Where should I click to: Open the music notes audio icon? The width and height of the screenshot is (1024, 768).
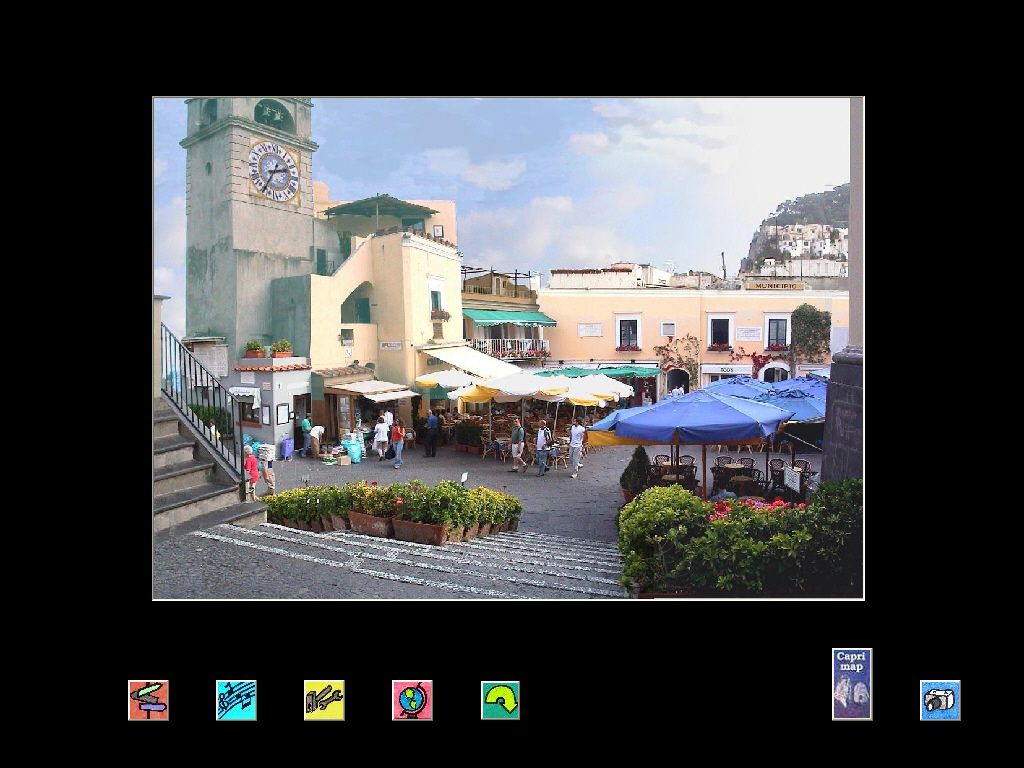click(235, 701)
